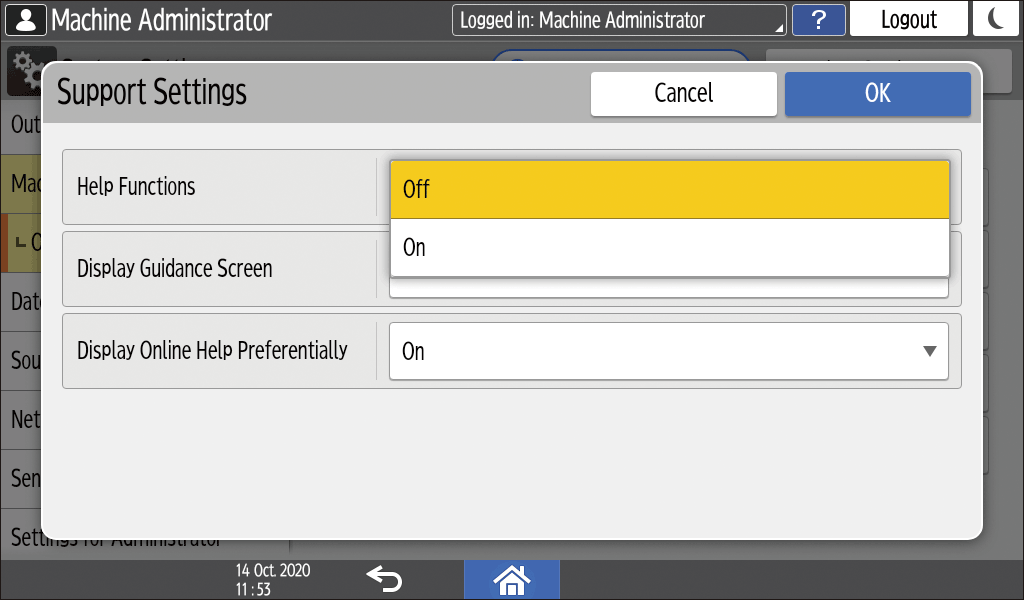The image size is (1024, 600).
Task: Tap the Home icon in bottom bar
Action: click(x=511, y=579)
